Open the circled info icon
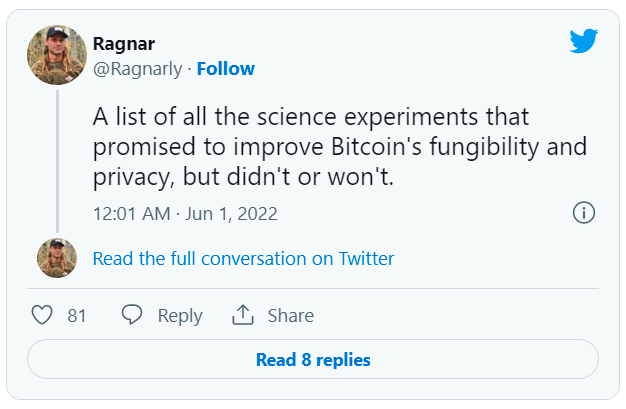 (584, 212)
